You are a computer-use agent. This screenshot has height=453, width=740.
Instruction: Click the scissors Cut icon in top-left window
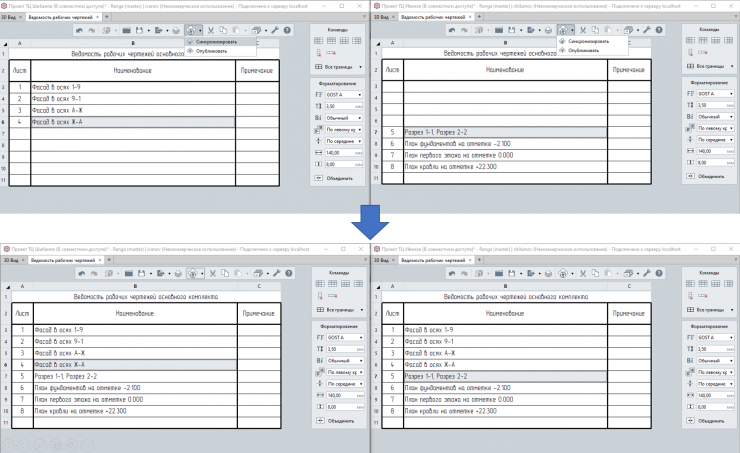click(x=212, y=31)
